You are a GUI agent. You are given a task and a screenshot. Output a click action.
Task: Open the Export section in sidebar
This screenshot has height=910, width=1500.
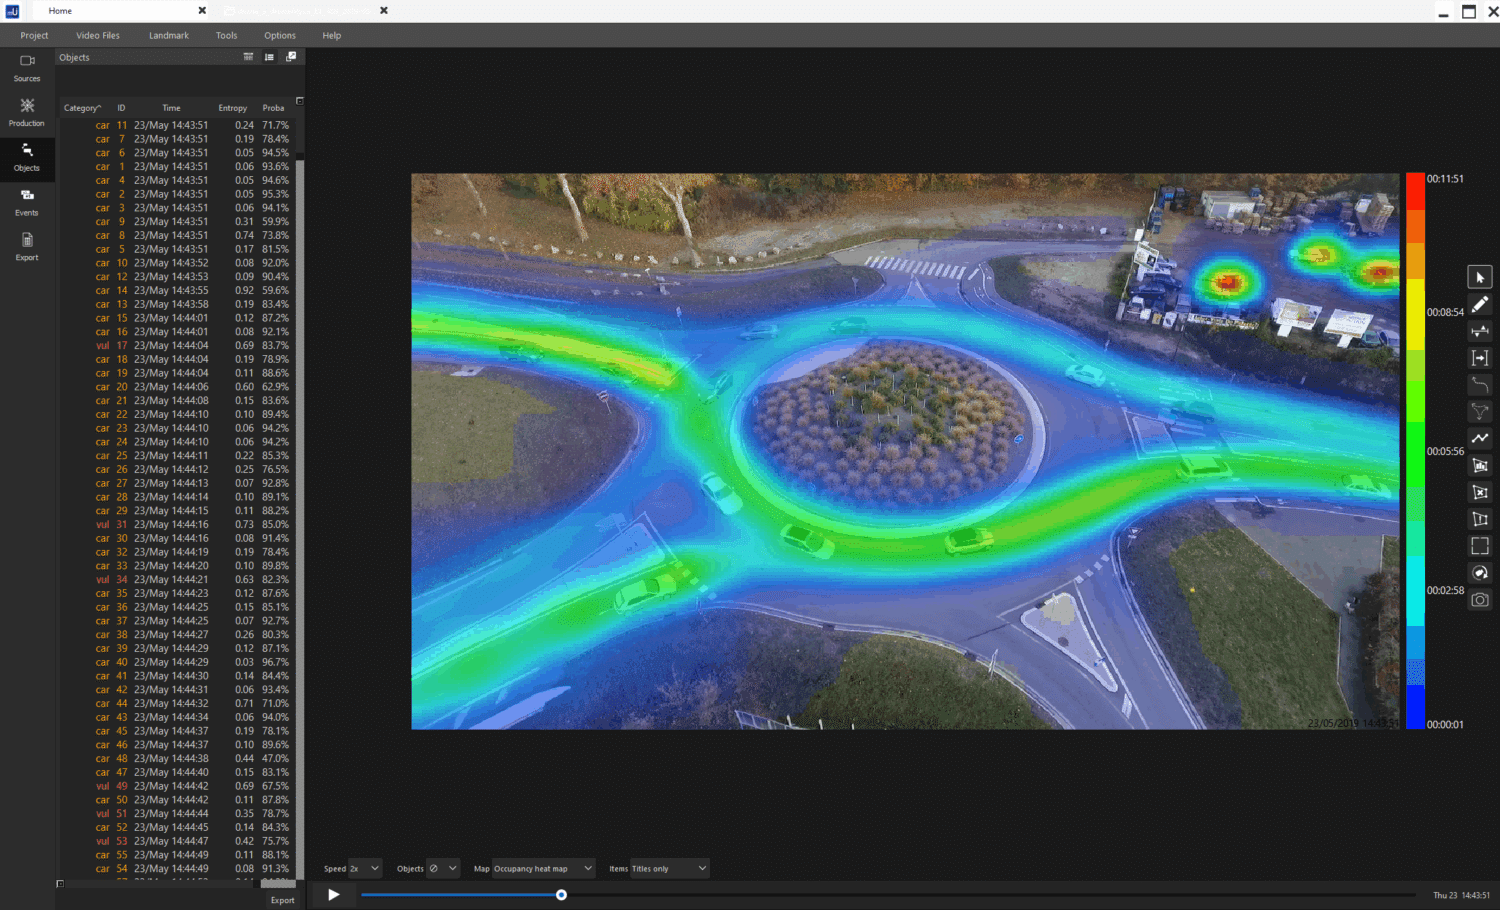pos(27,247)
